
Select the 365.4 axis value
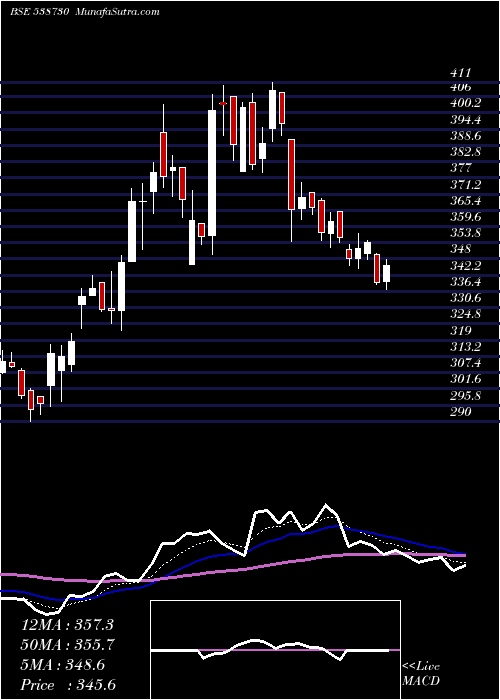(x=466, y=200)
